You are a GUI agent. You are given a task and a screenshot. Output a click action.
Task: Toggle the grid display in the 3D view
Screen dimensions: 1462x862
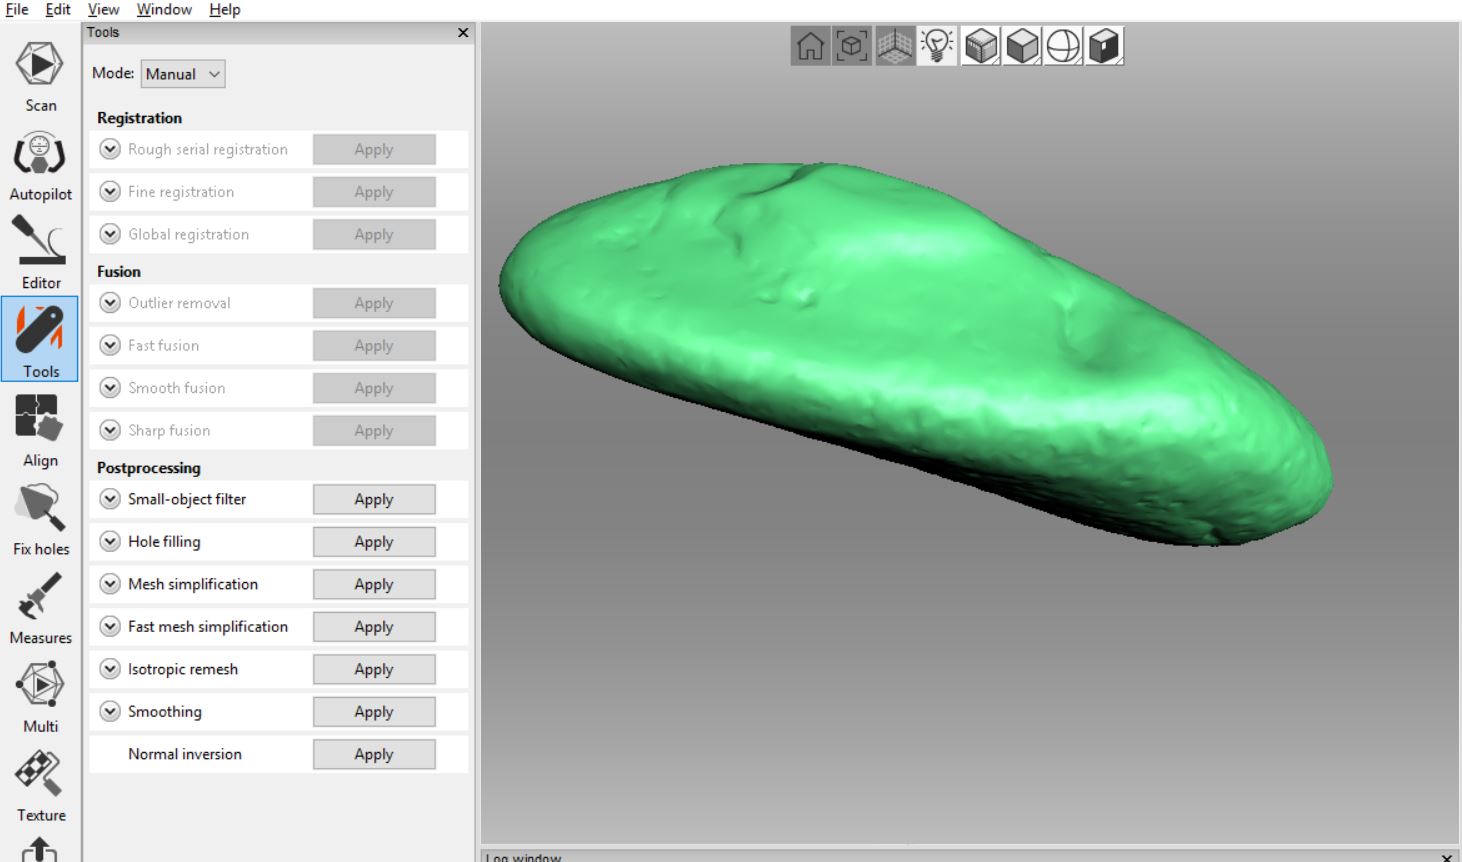895,46
